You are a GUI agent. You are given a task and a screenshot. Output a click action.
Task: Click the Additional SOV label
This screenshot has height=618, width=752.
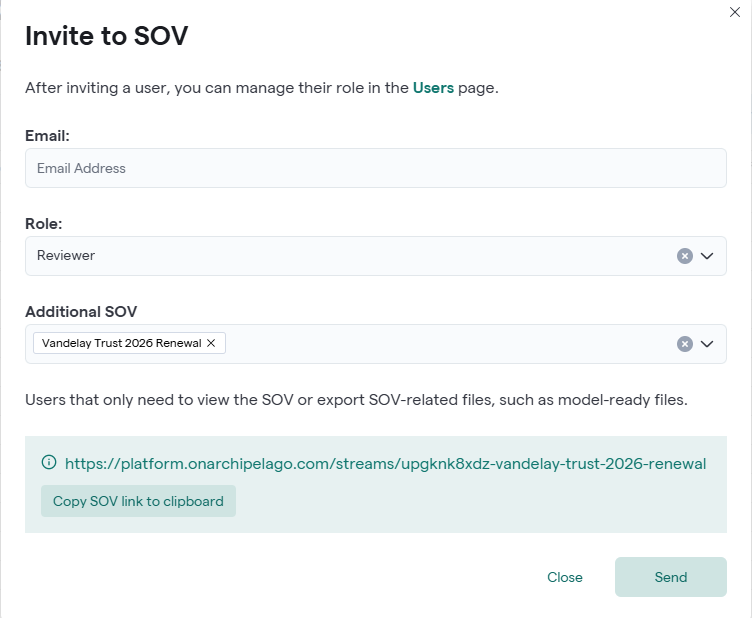(81, 311)
